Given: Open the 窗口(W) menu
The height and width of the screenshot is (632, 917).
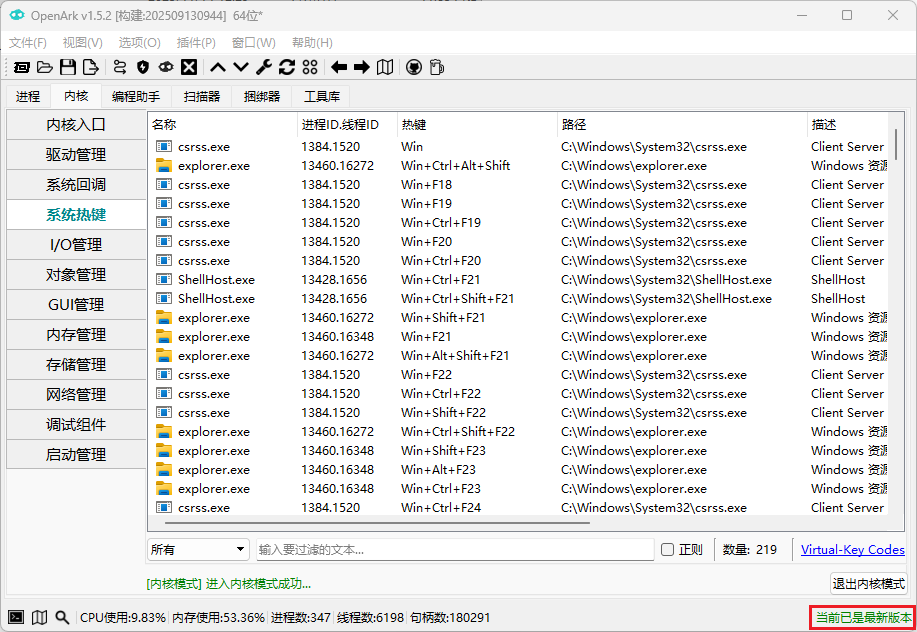Looking at the screenshot, I should (253, 43).
